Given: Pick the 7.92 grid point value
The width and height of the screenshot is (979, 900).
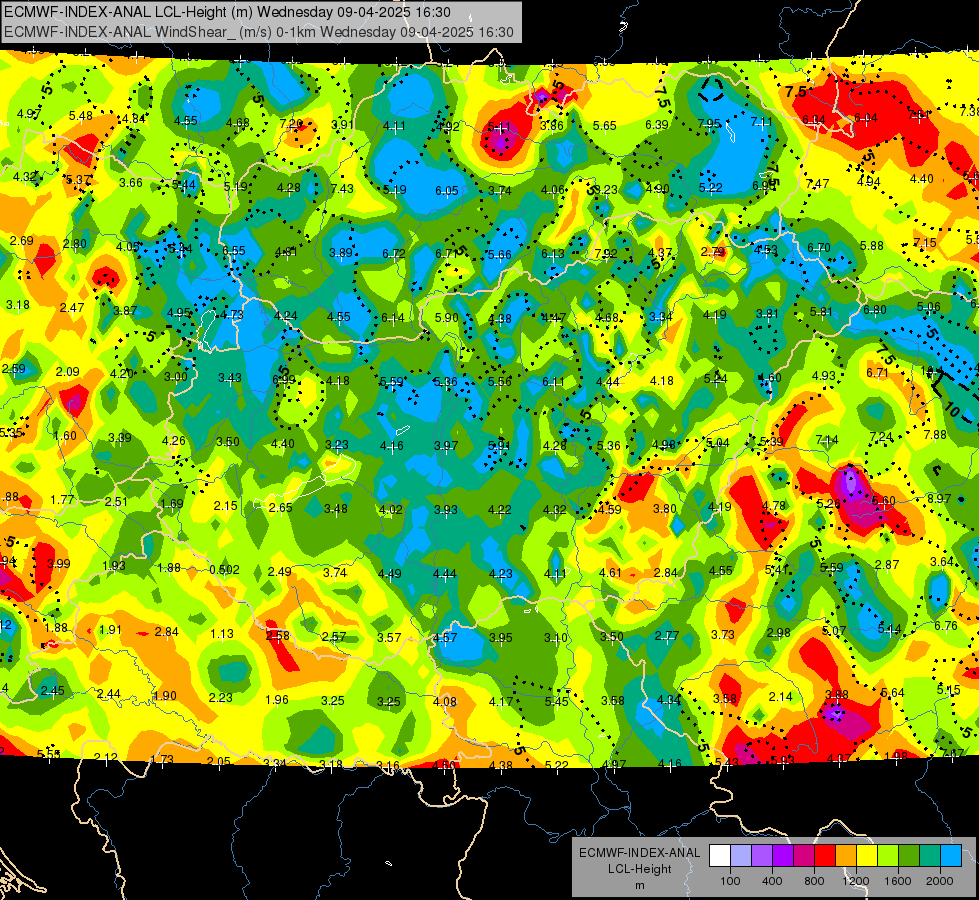Looking at the screenshot, I should pyautogui.click(x=606, y=254).
